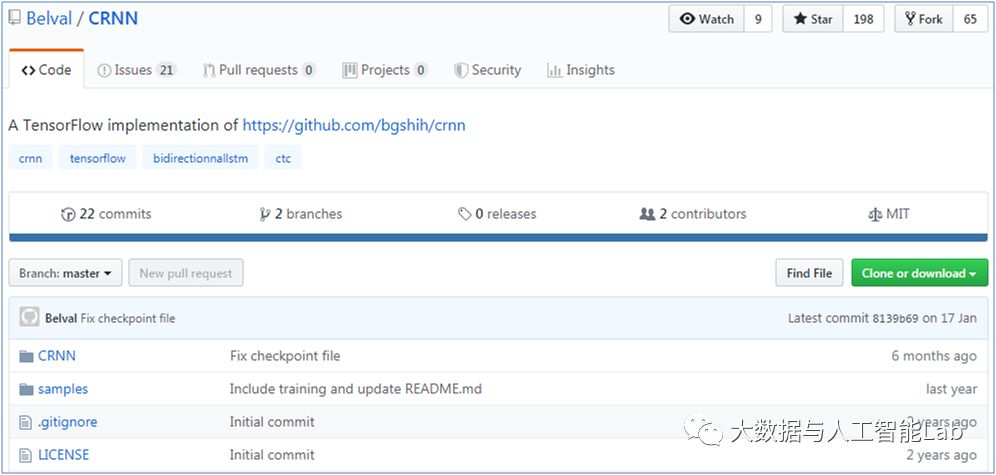996x475 pixels.
Task: View the 2 contributors list
Action: (692, 214)
